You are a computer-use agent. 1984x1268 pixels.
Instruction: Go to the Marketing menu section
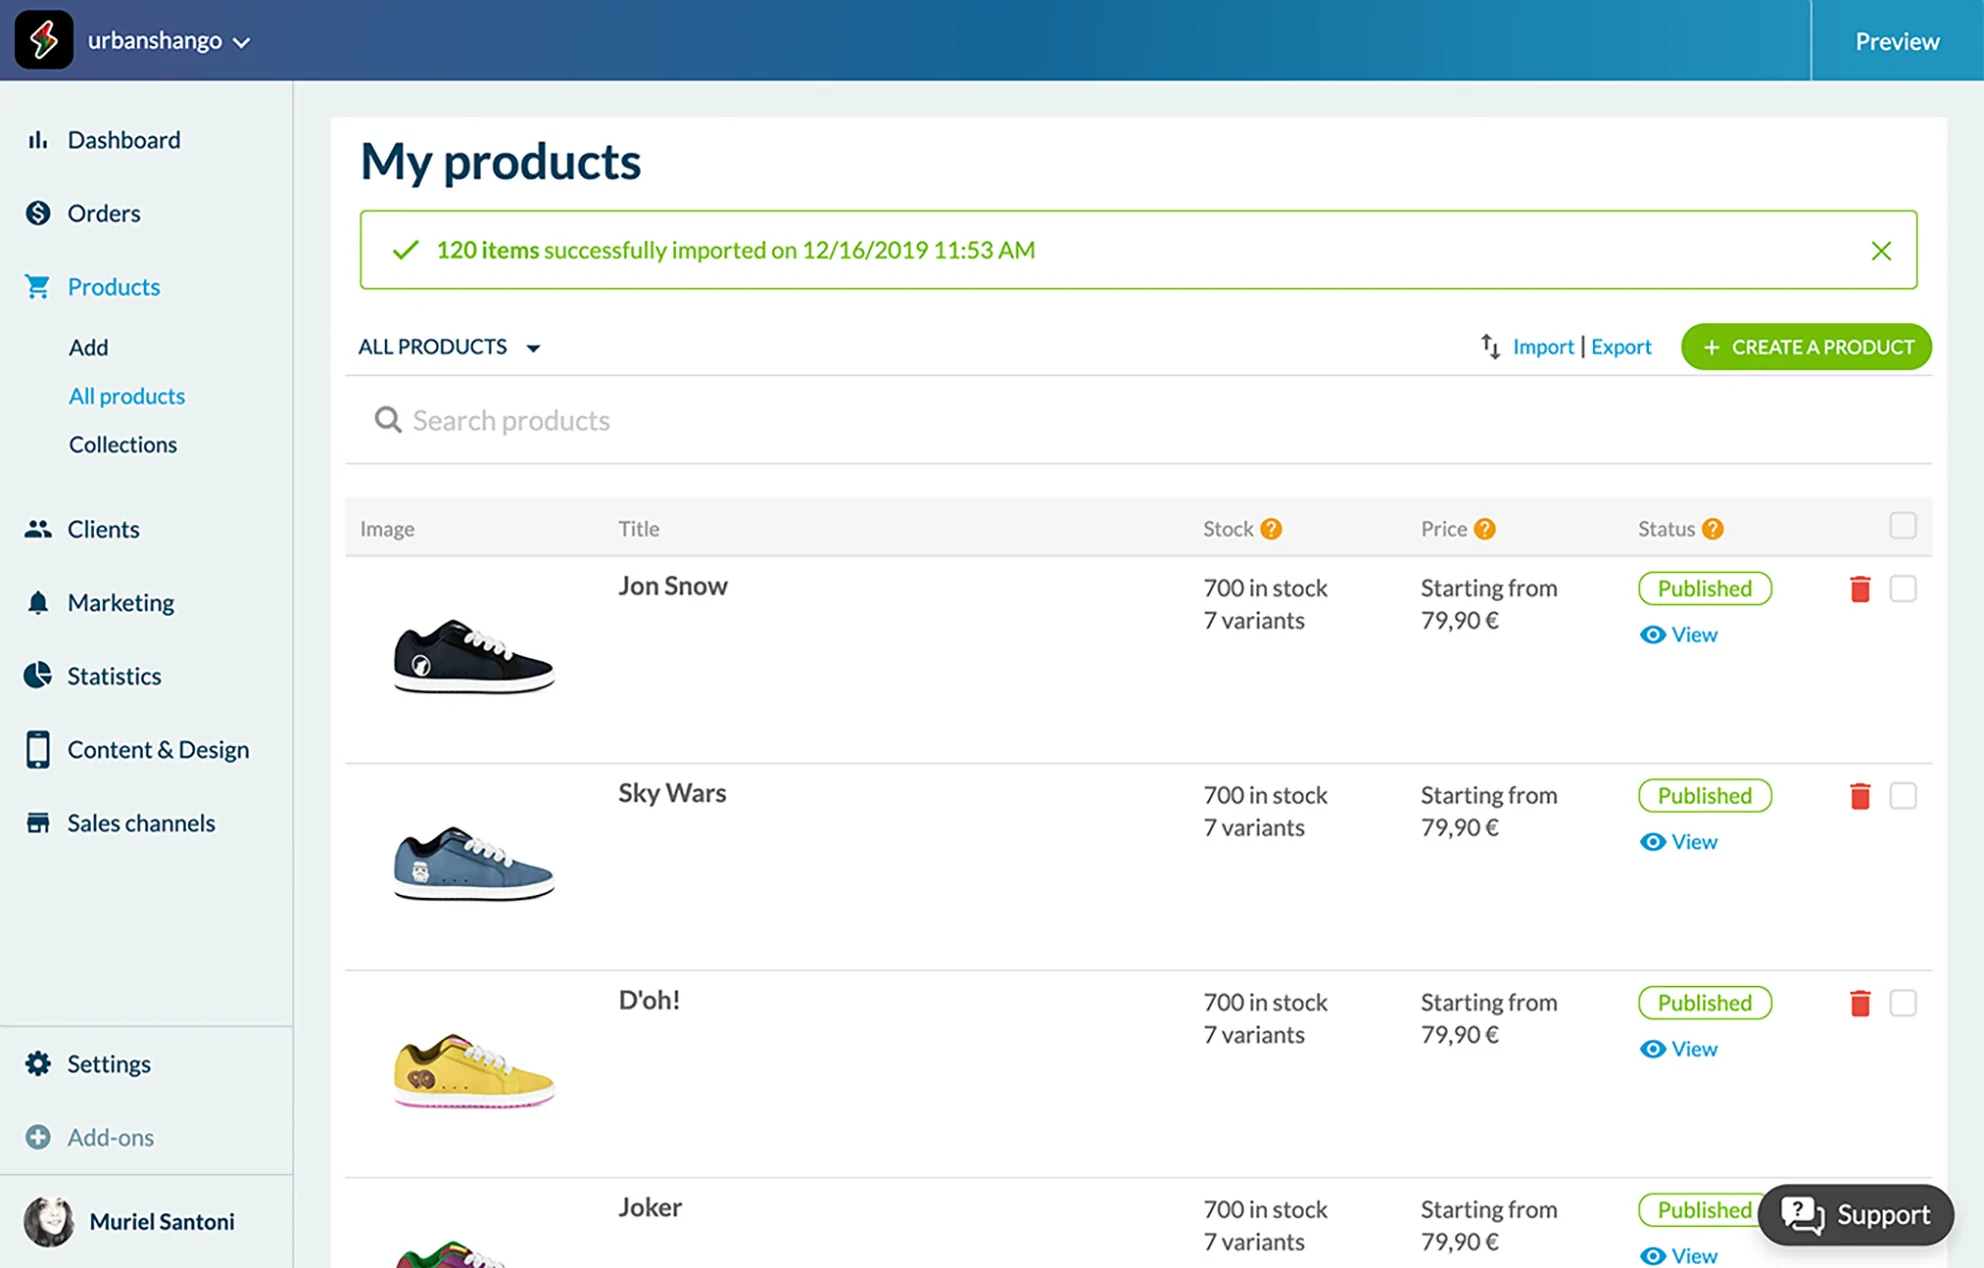[120, 603]
